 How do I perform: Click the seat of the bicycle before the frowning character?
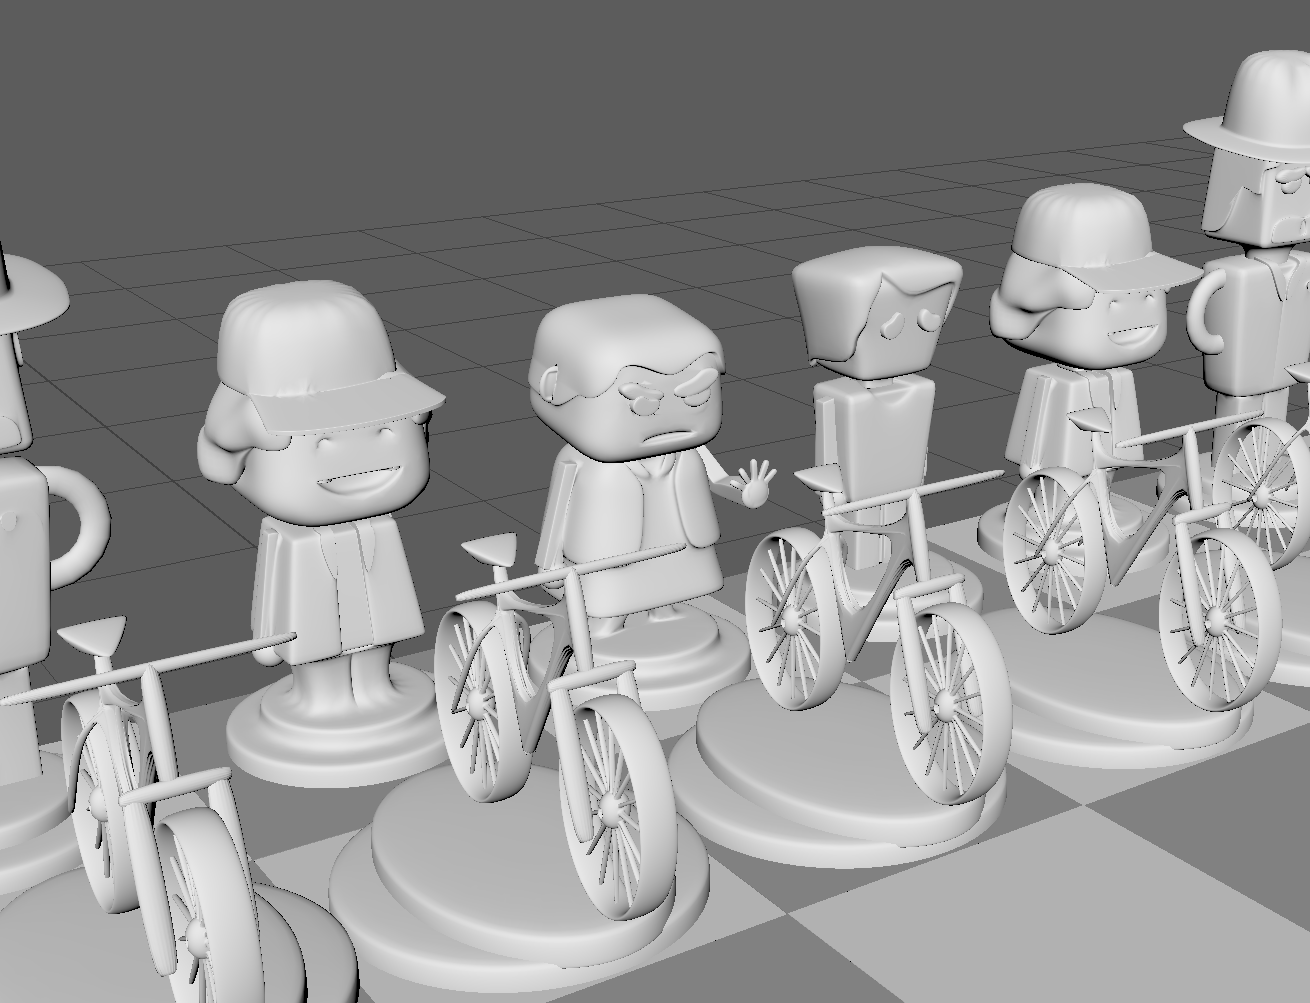pos(490,548)
